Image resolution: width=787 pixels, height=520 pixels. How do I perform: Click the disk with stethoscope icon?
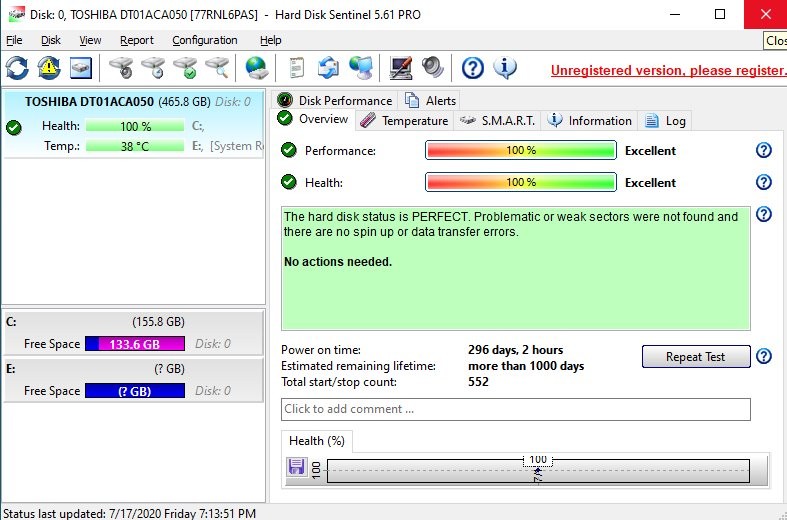pos(121,68)
